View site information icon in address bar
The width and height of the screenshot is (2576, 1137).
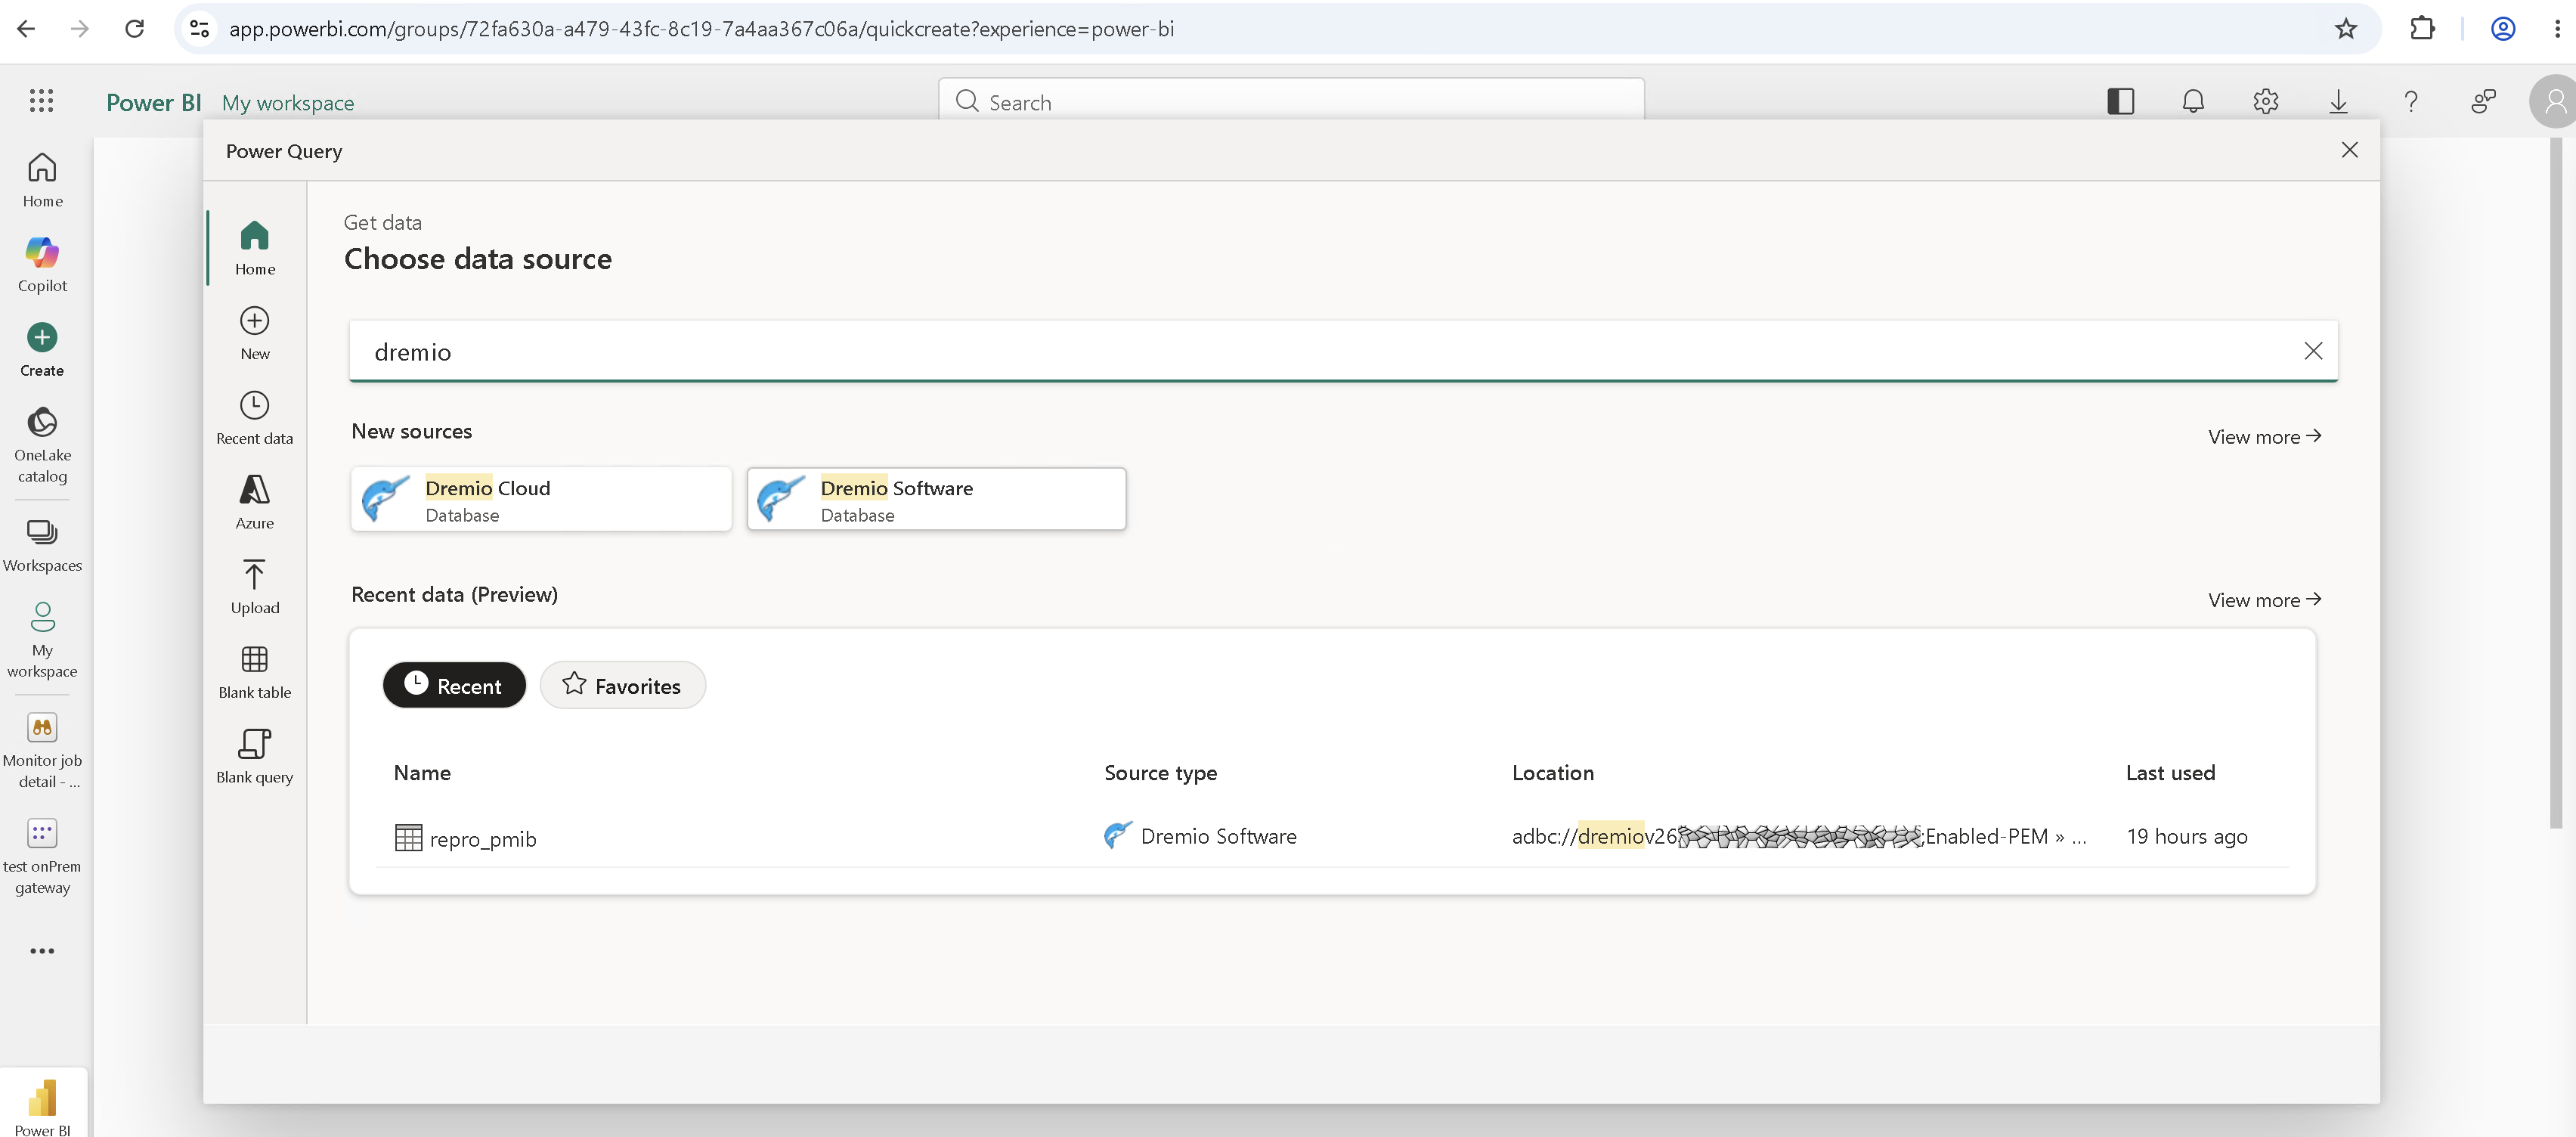pos(200,29)
